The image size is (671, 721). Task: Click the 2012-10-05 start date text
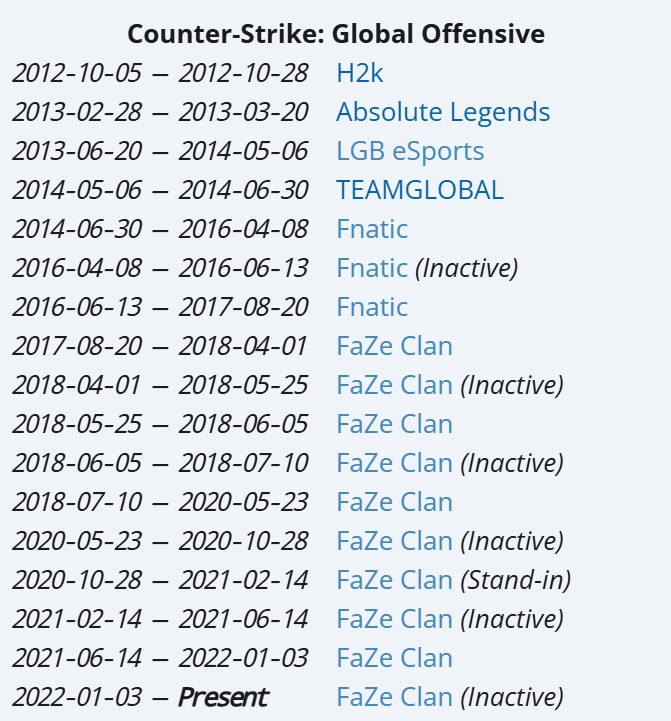point(77,73)
